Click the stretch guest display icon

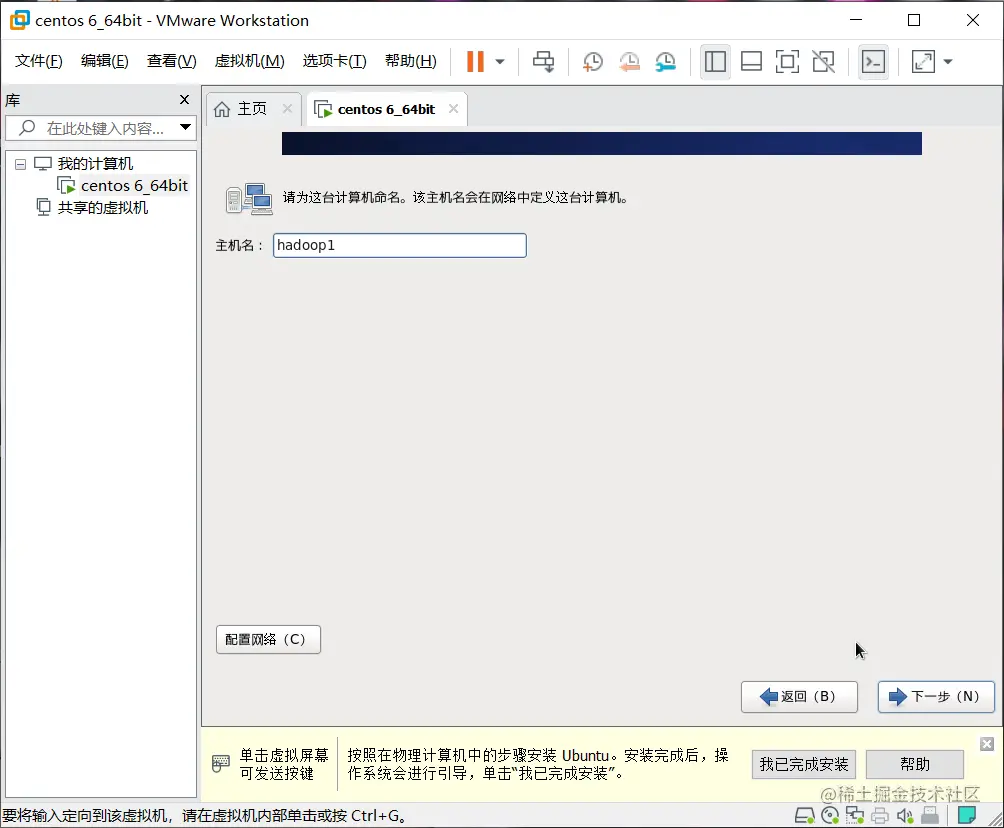tap(923, 61)
